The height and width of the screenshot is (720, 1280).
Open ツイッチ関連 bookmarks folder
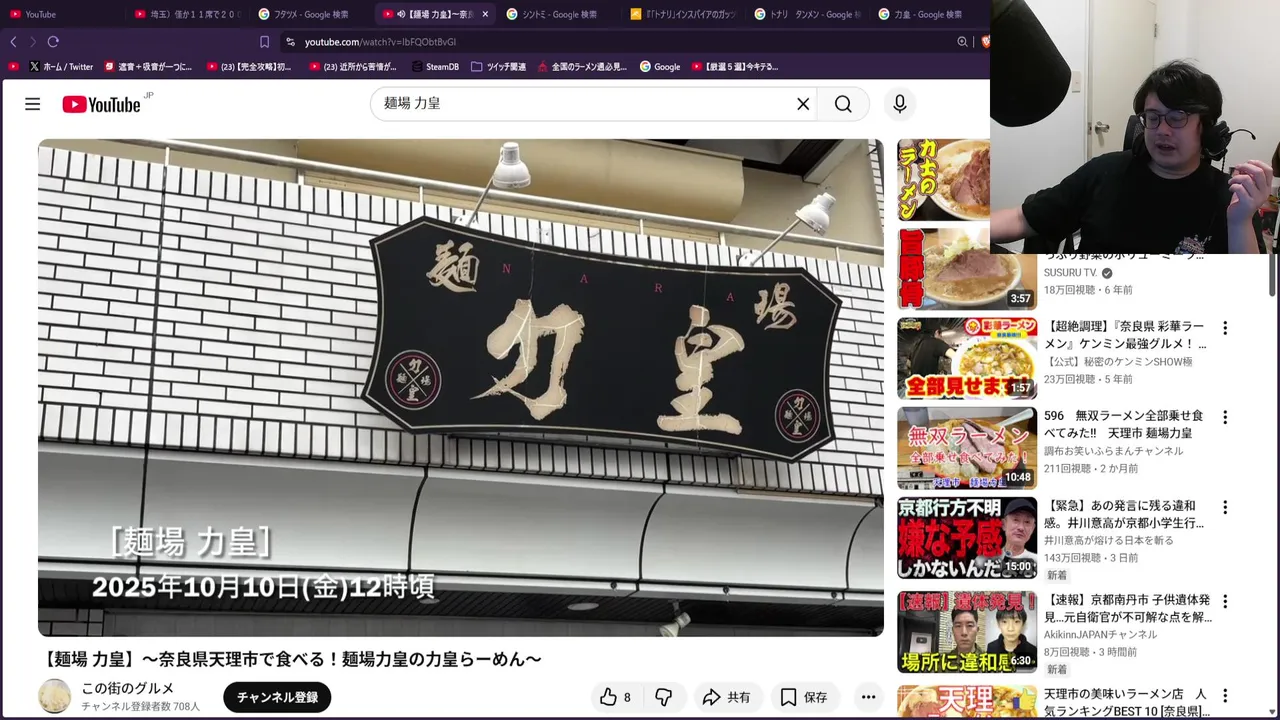pos(498,67)
